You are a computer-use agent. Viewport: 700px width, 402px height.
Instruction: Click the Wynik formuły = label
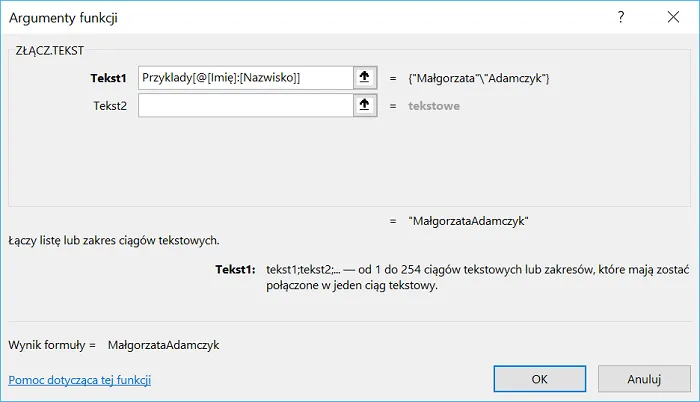tap(51, 345)
